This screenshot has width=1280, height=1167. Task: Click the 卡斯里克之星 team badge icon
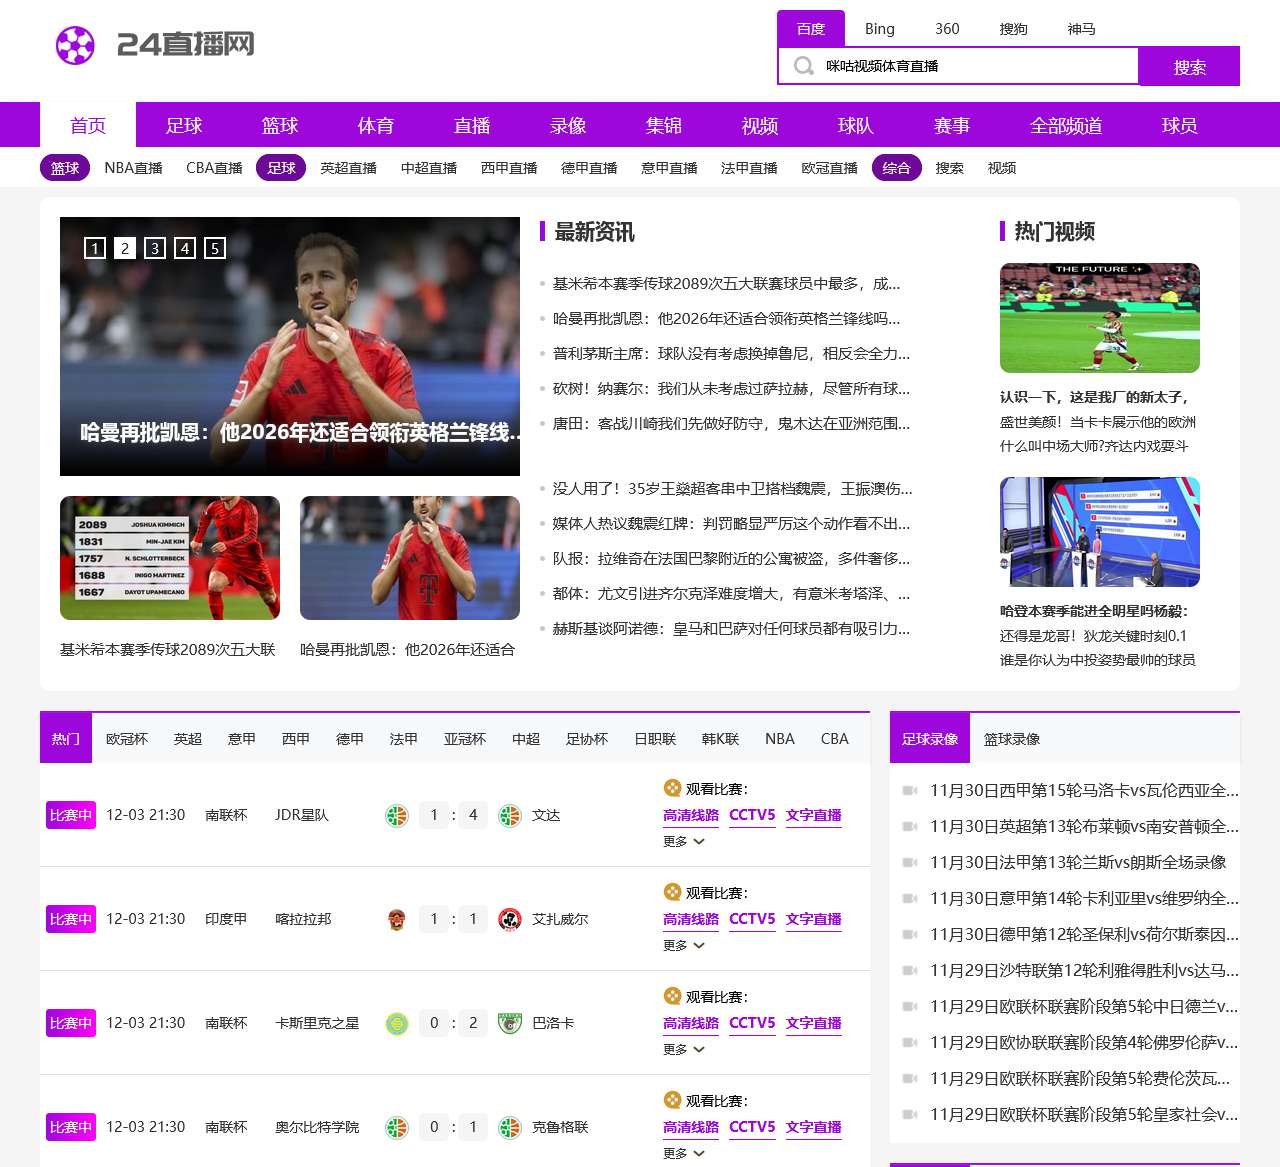pos(397,1024)
